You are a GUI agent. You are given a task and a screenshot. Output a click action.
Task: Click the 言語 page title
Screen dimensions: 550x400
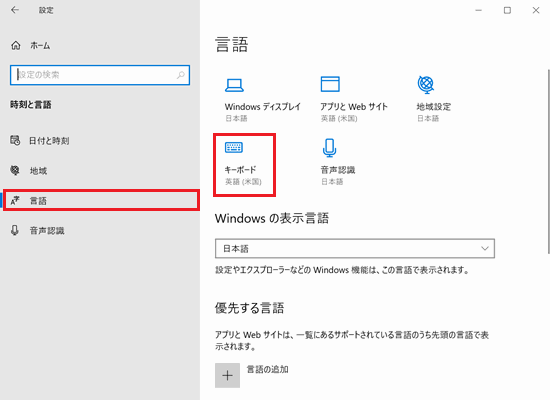point(232,45)
